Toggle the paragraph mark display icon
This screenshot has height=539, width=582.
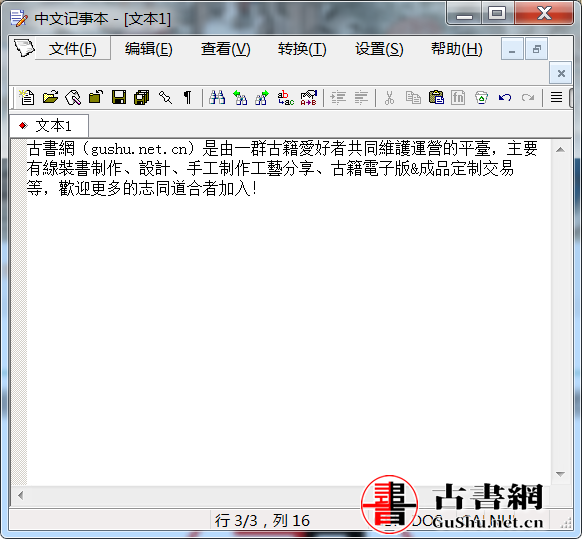[x=188, y=98]
